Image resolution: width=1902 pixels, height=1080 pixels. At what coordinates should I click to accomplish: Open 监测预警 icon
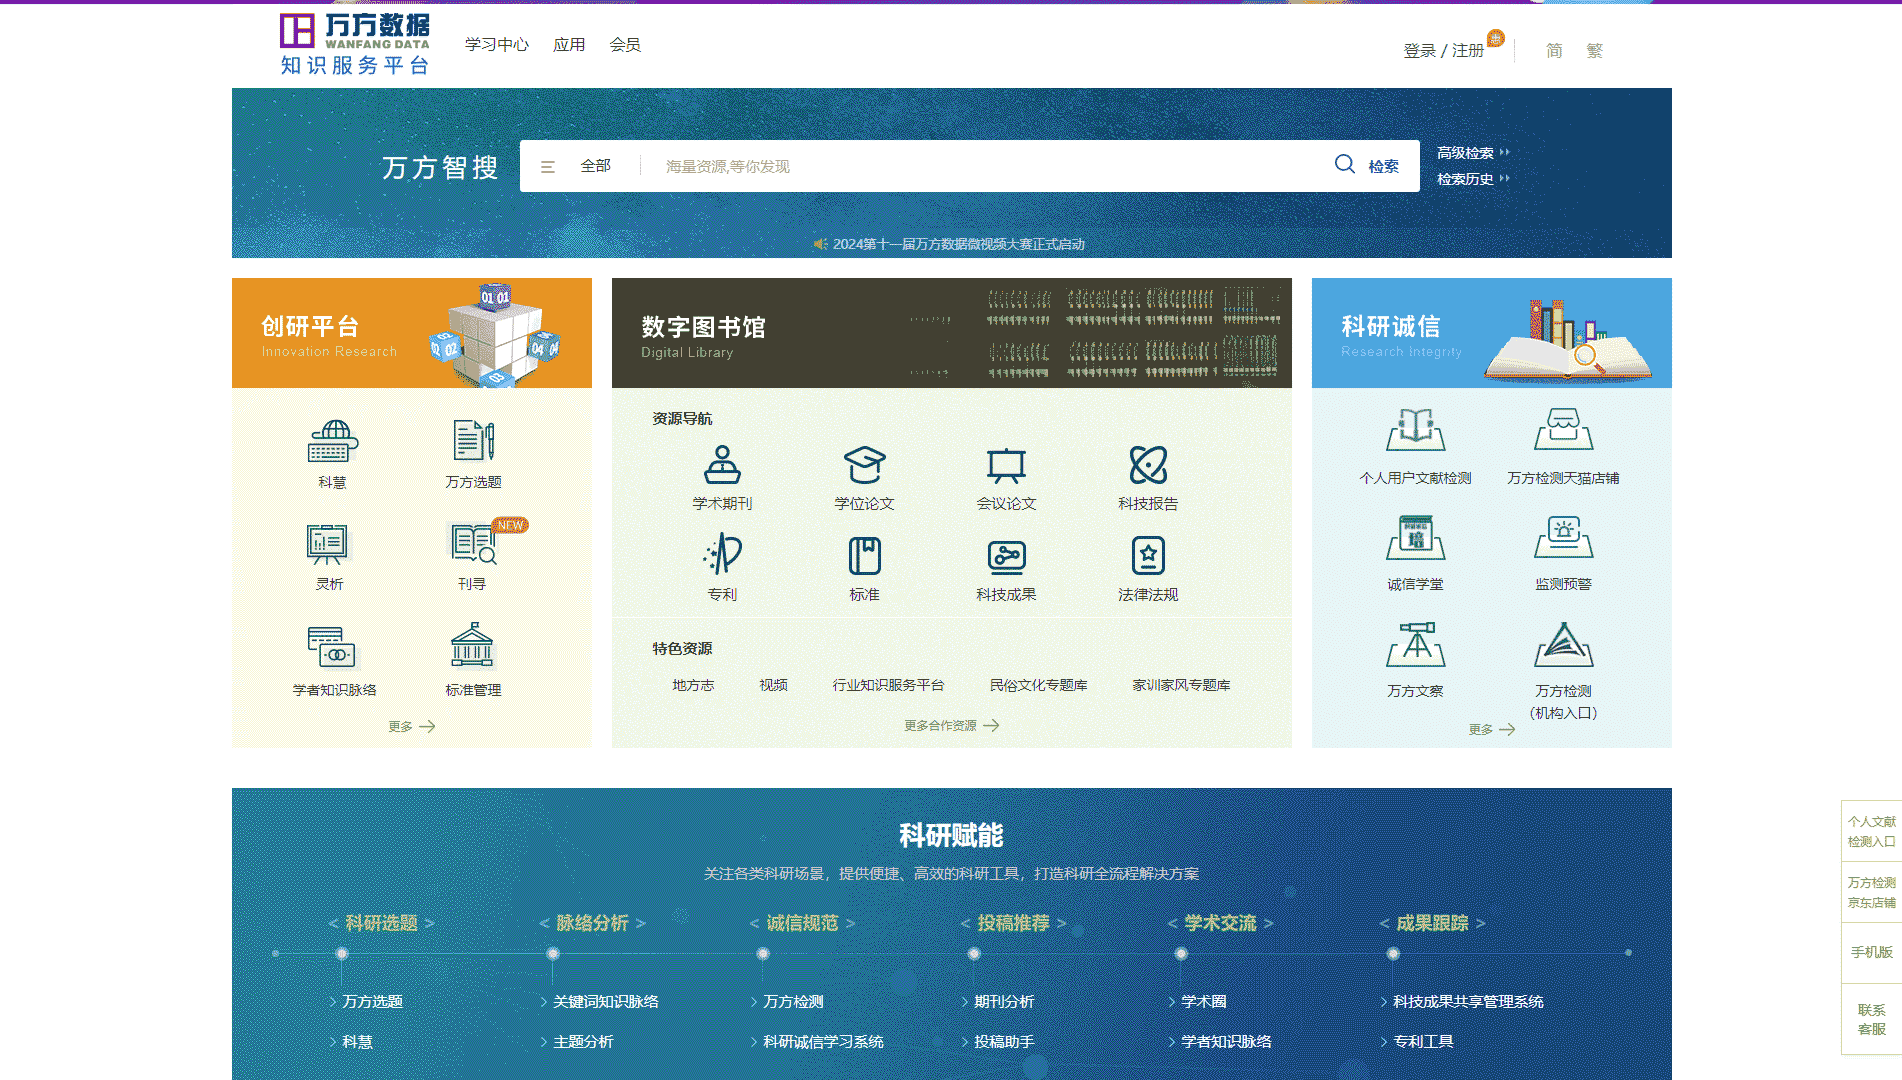1563,537
